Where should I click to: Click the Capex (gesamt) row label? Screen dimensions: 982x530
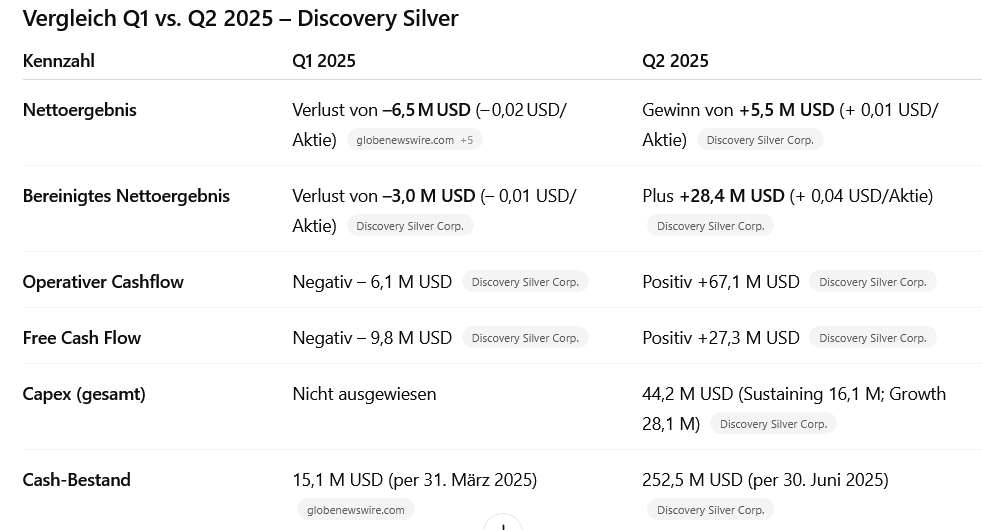point(84,394)
